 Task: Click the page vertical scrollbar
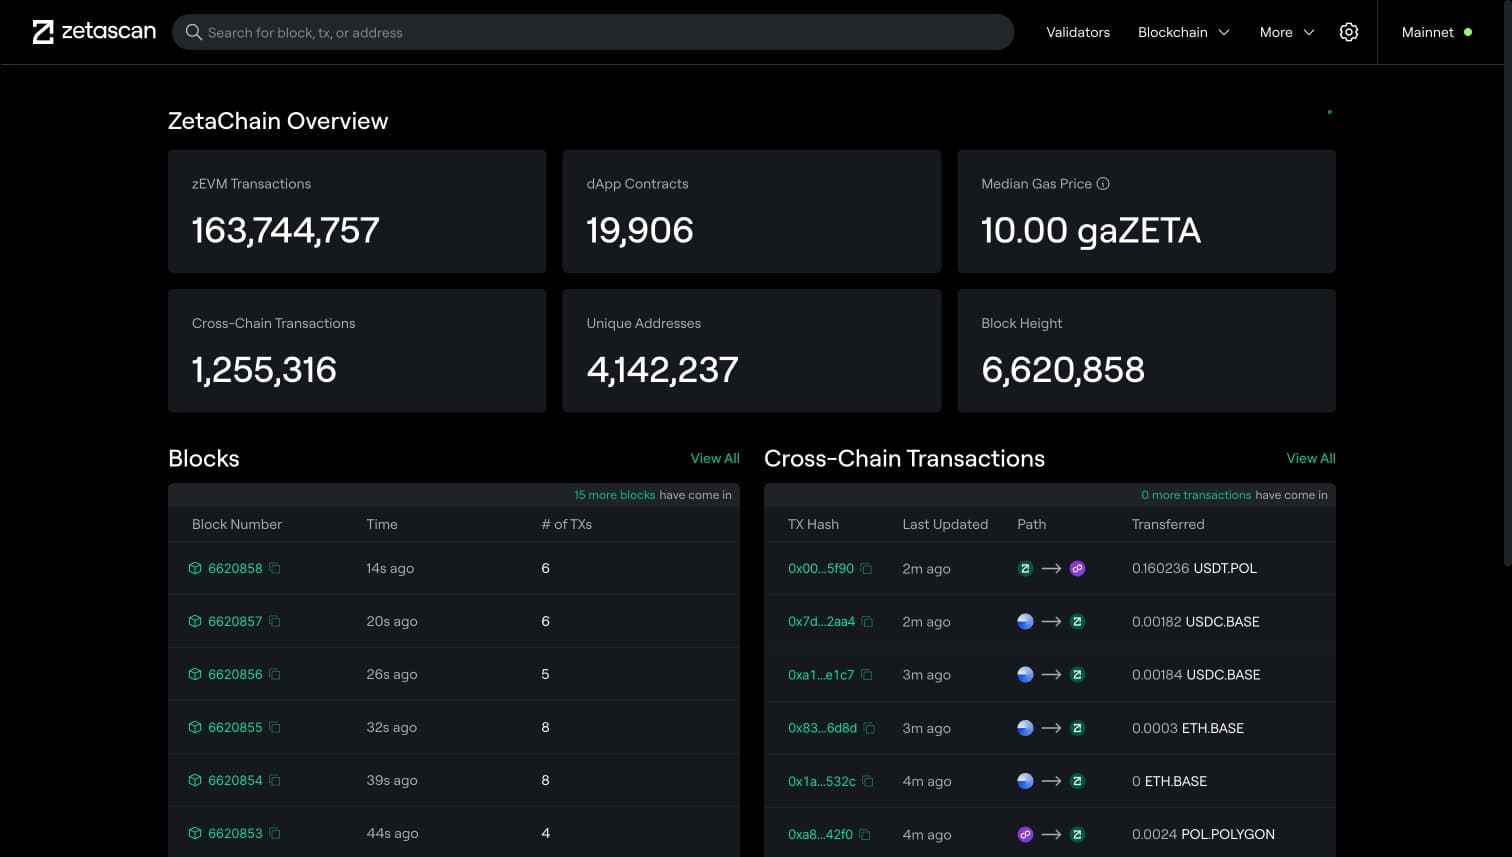pos(1507,283)
